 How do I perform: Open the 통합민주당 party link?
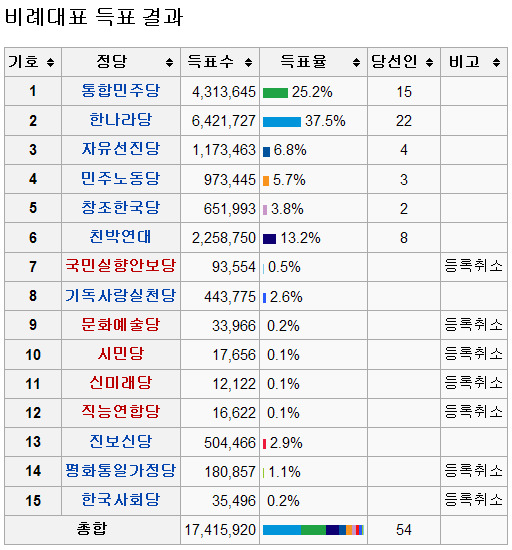pos(121,90)
